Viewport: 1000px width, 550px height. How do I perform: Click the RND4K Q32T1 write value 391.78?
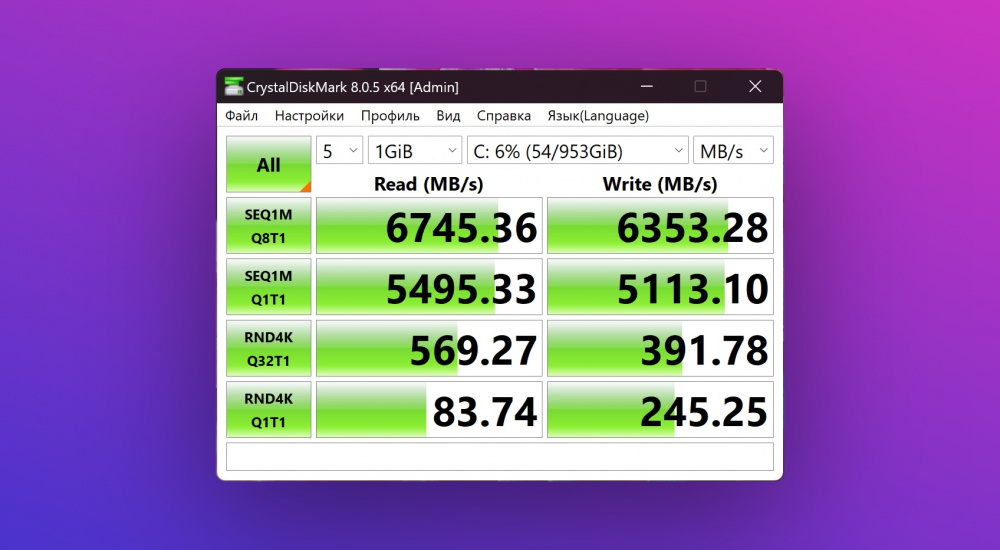click(660, 348)
